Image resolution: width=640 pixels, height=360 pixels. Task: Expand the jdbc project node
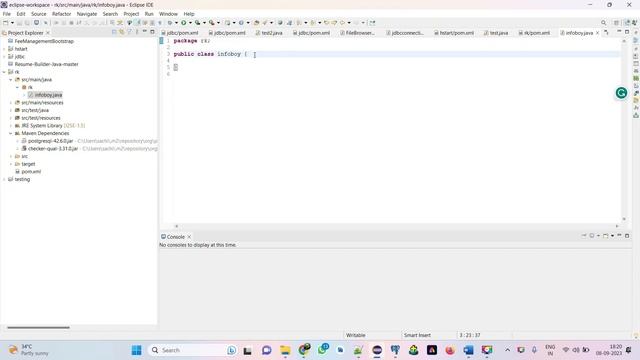[4, 57]
